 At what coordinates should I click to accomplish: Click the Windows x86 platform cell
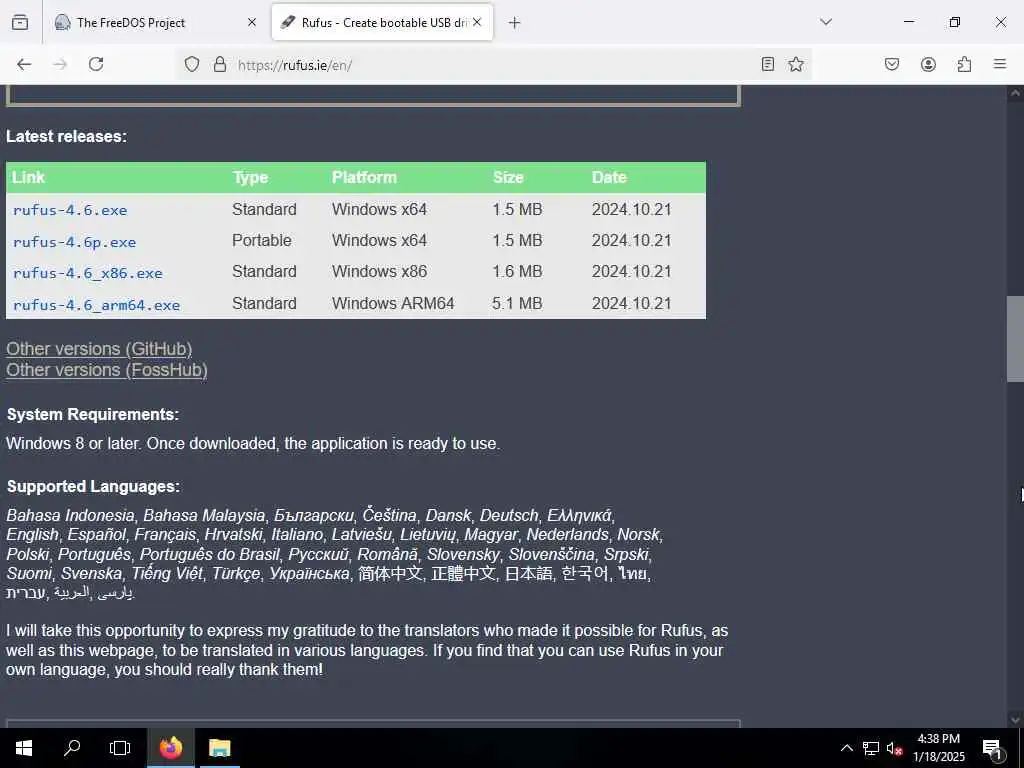[379, 272]
